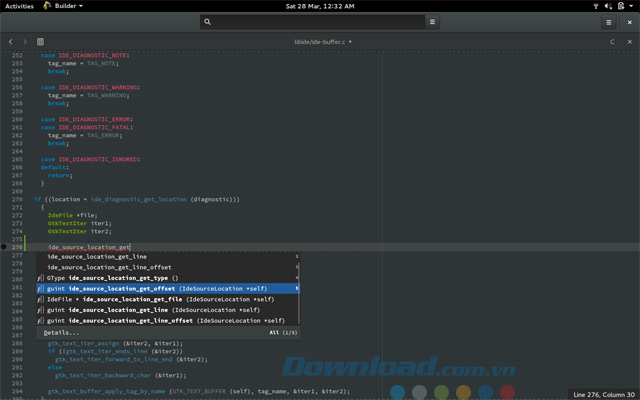The image size is (640, 400).
Task: Click the search magnifier icon in header
Action: pyautogui.click(x=207, y=21)
